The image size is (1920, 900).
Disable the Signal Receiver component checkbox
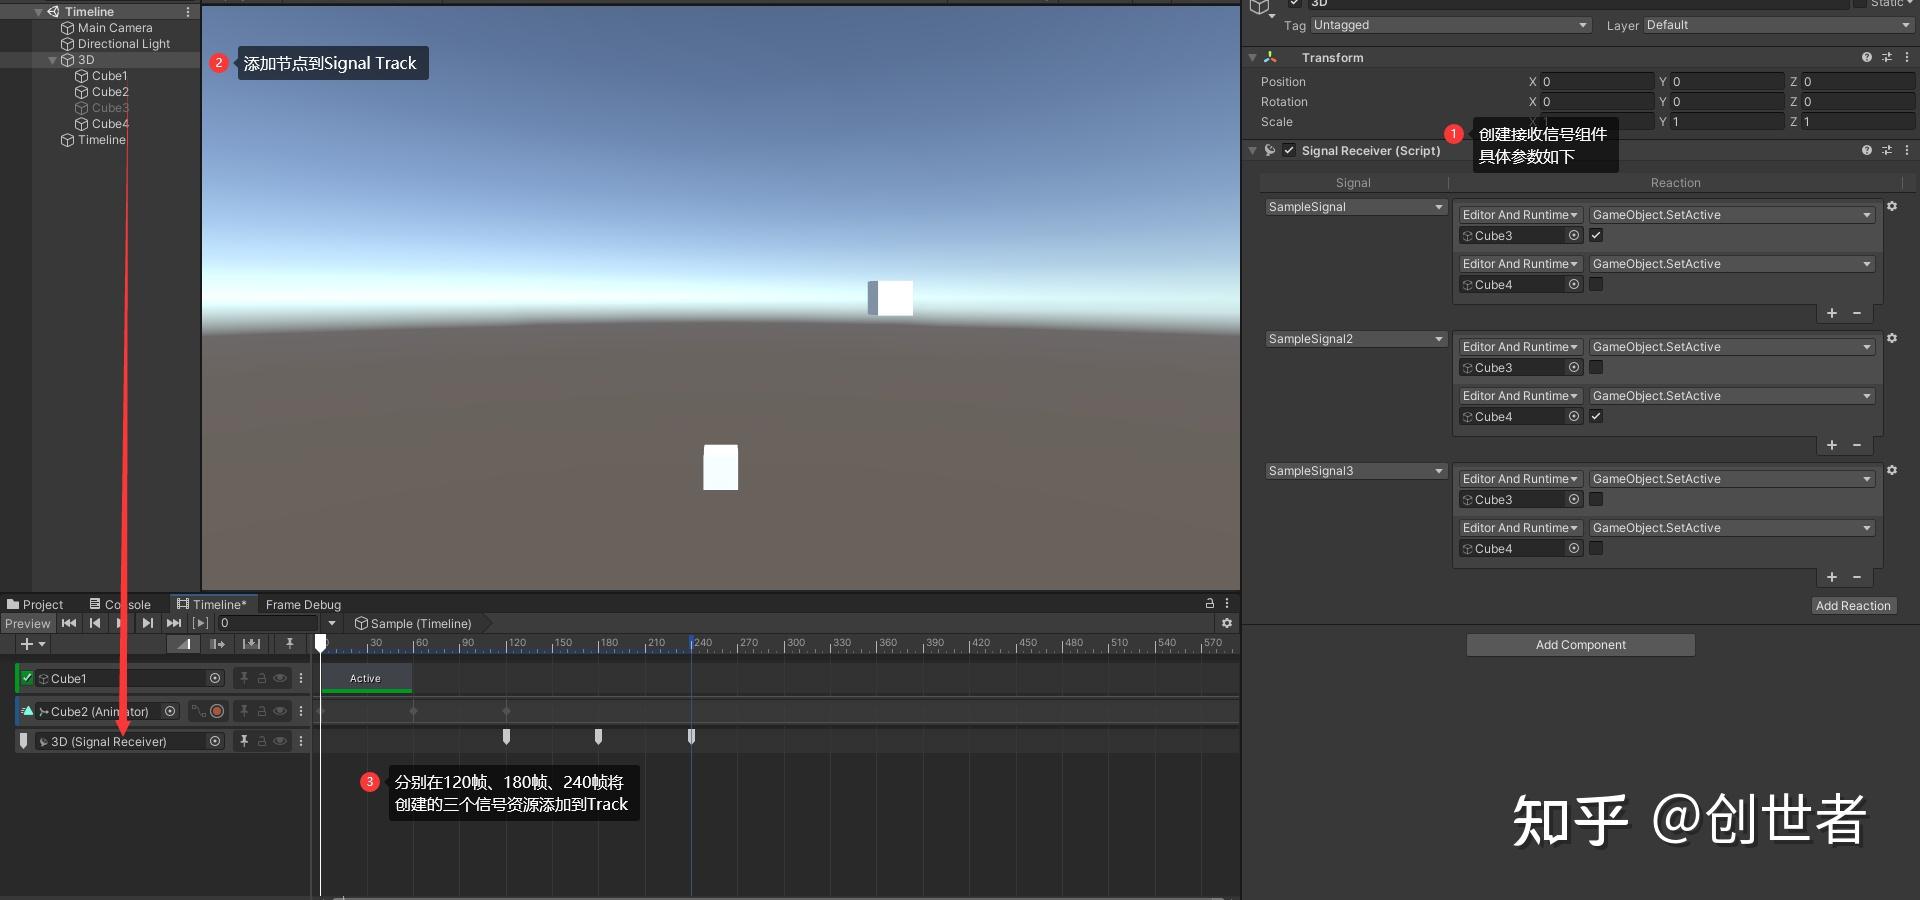pyautogui.click(x=1289, y=150)
